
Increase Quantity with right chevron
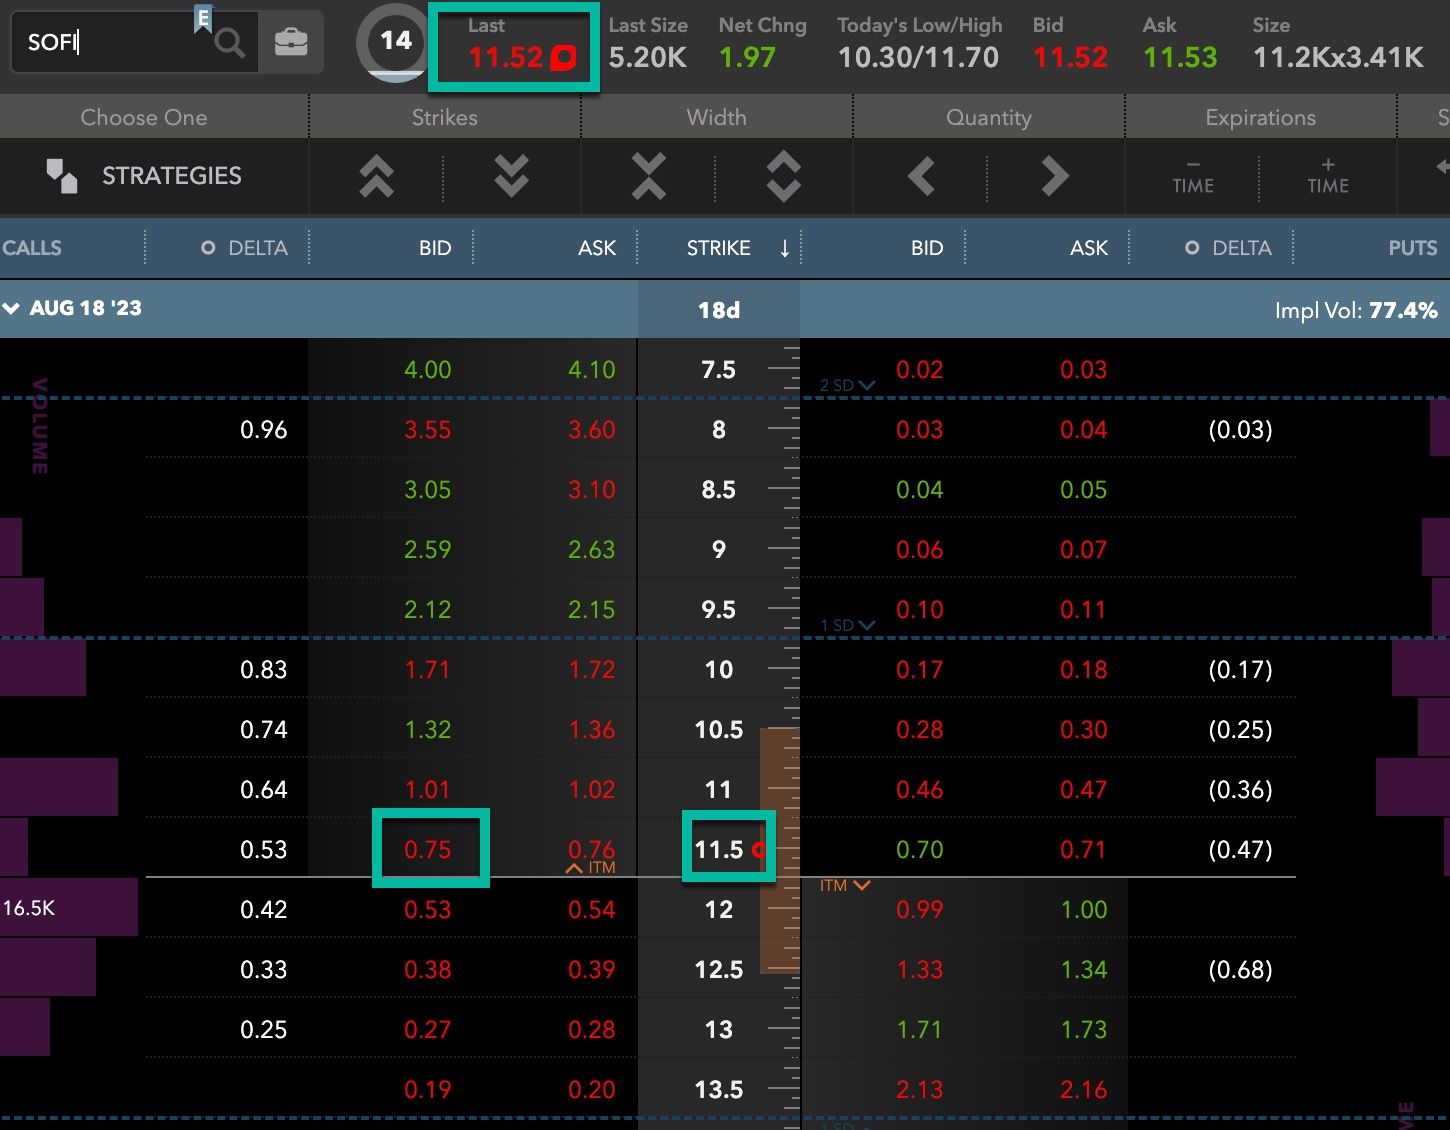tap(1054, 176)
